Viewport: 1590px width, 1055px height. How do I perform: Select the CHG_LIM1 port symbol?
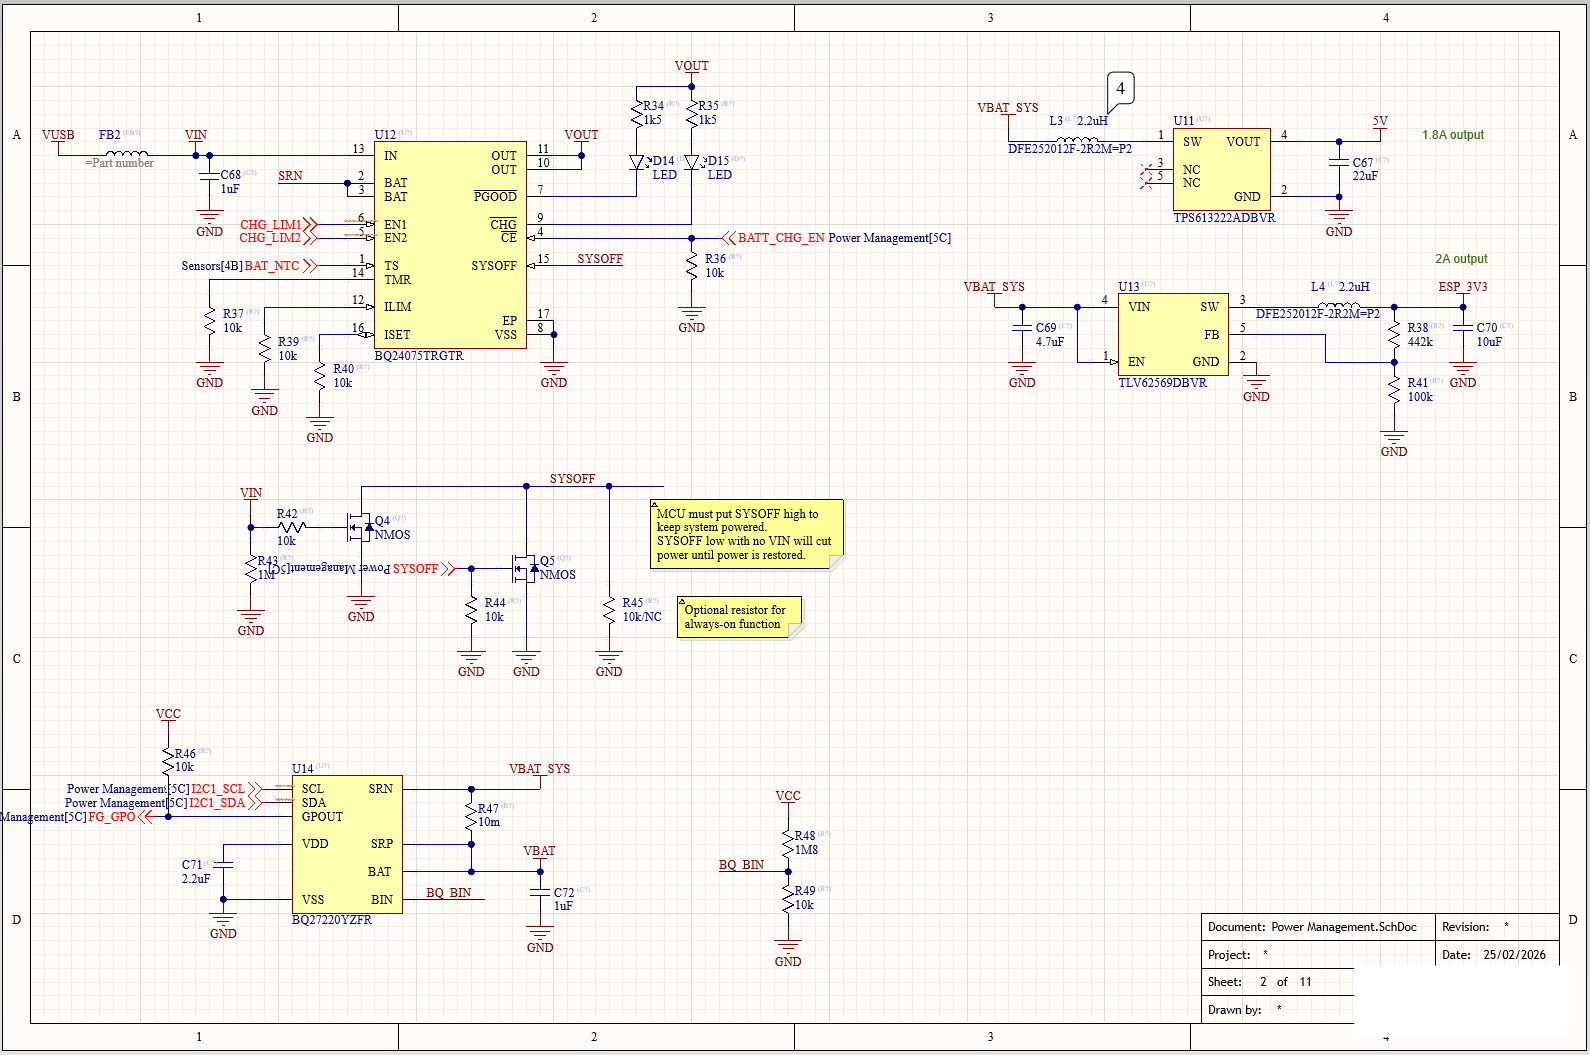277,224
